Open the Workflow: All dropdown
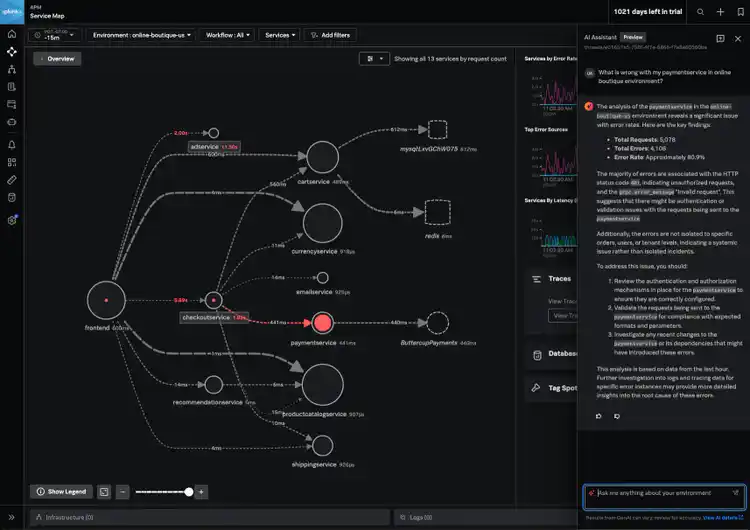This screenshot has height=530, width=750. 228,34
